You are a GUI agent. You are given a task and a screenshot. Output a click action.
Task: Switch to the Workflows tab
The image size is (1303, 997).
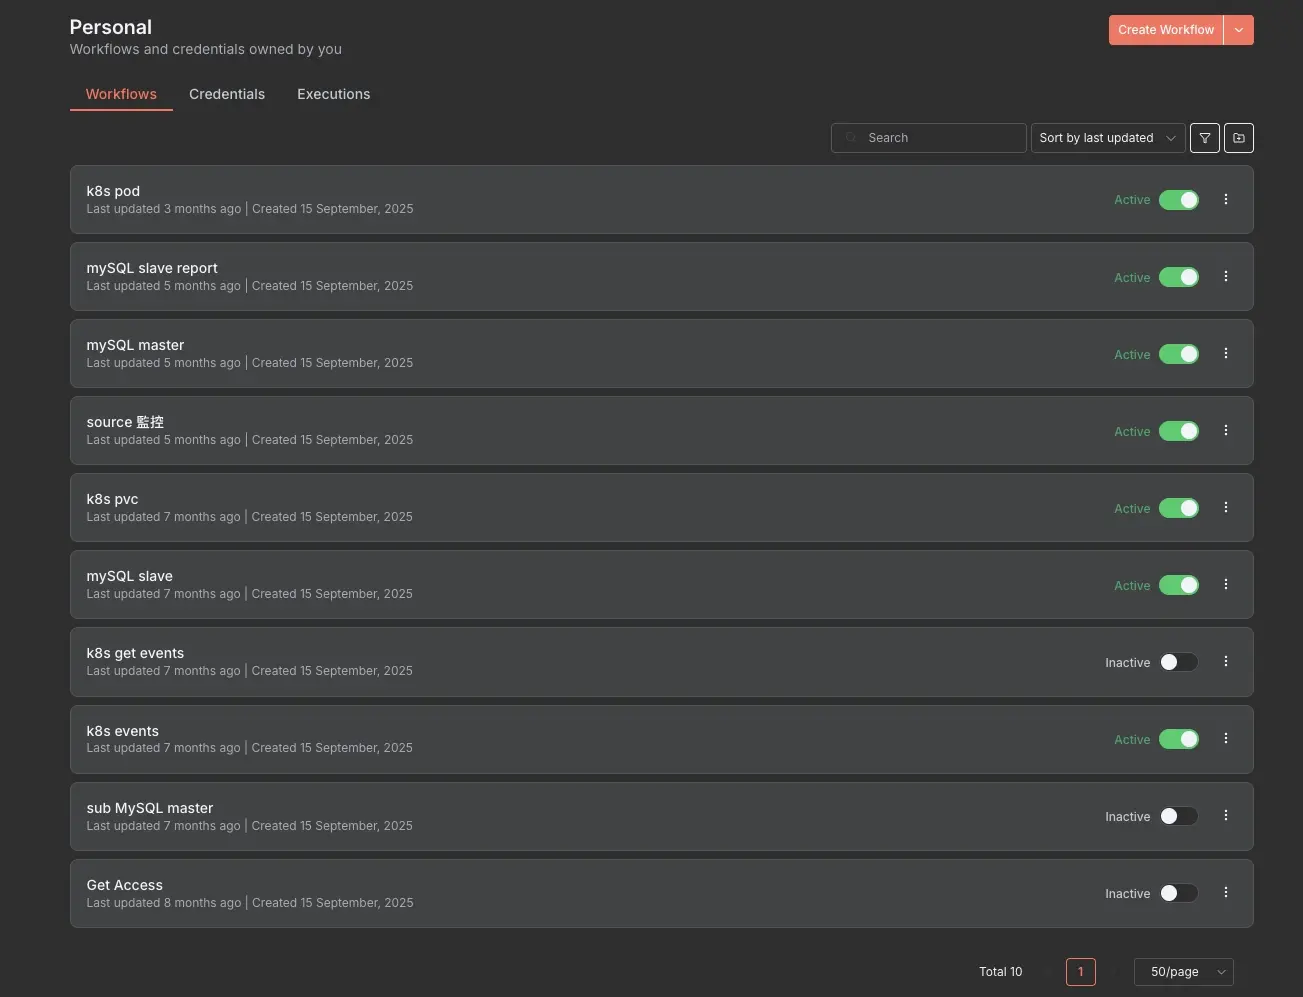pos(121,94)
